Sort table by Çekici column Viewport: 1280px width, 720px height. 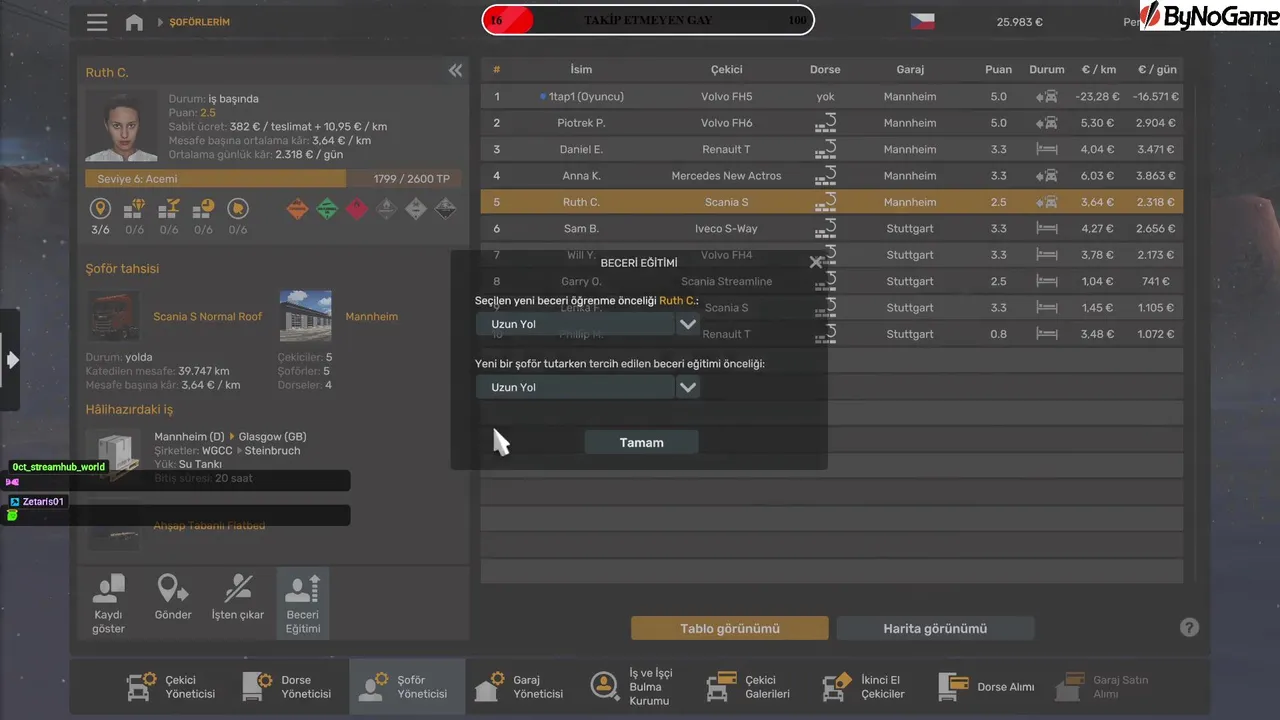pyautogui.click(x=727, y=70)
